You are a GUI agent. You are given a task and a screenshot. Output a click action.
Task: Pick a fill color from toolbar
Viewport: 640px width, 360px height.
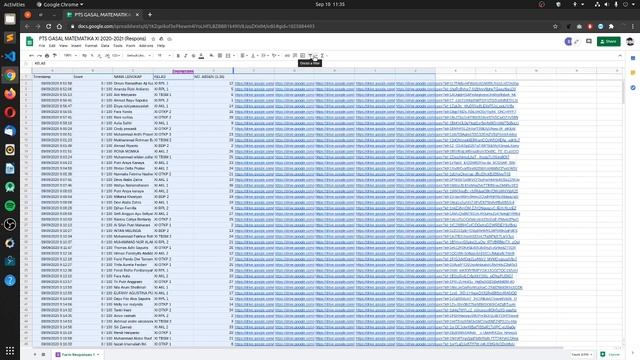coord(211,56)
